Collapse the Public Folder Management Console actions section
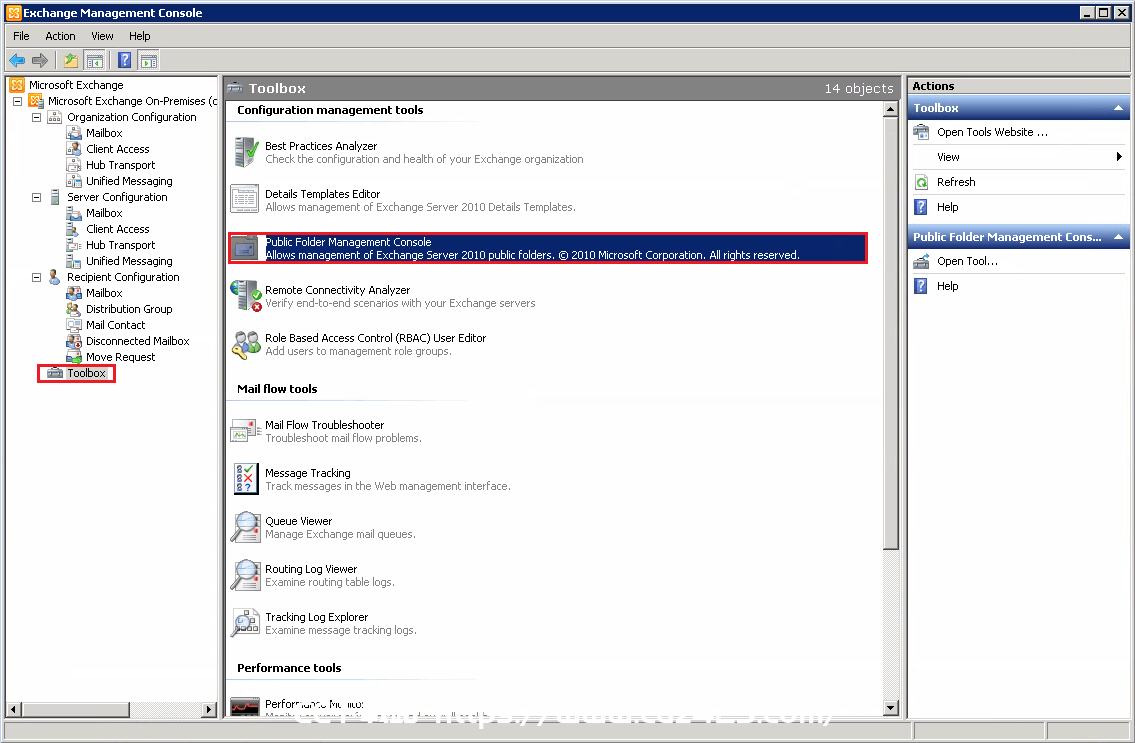Screen dimensions: 1135x743 [1118, 237]
